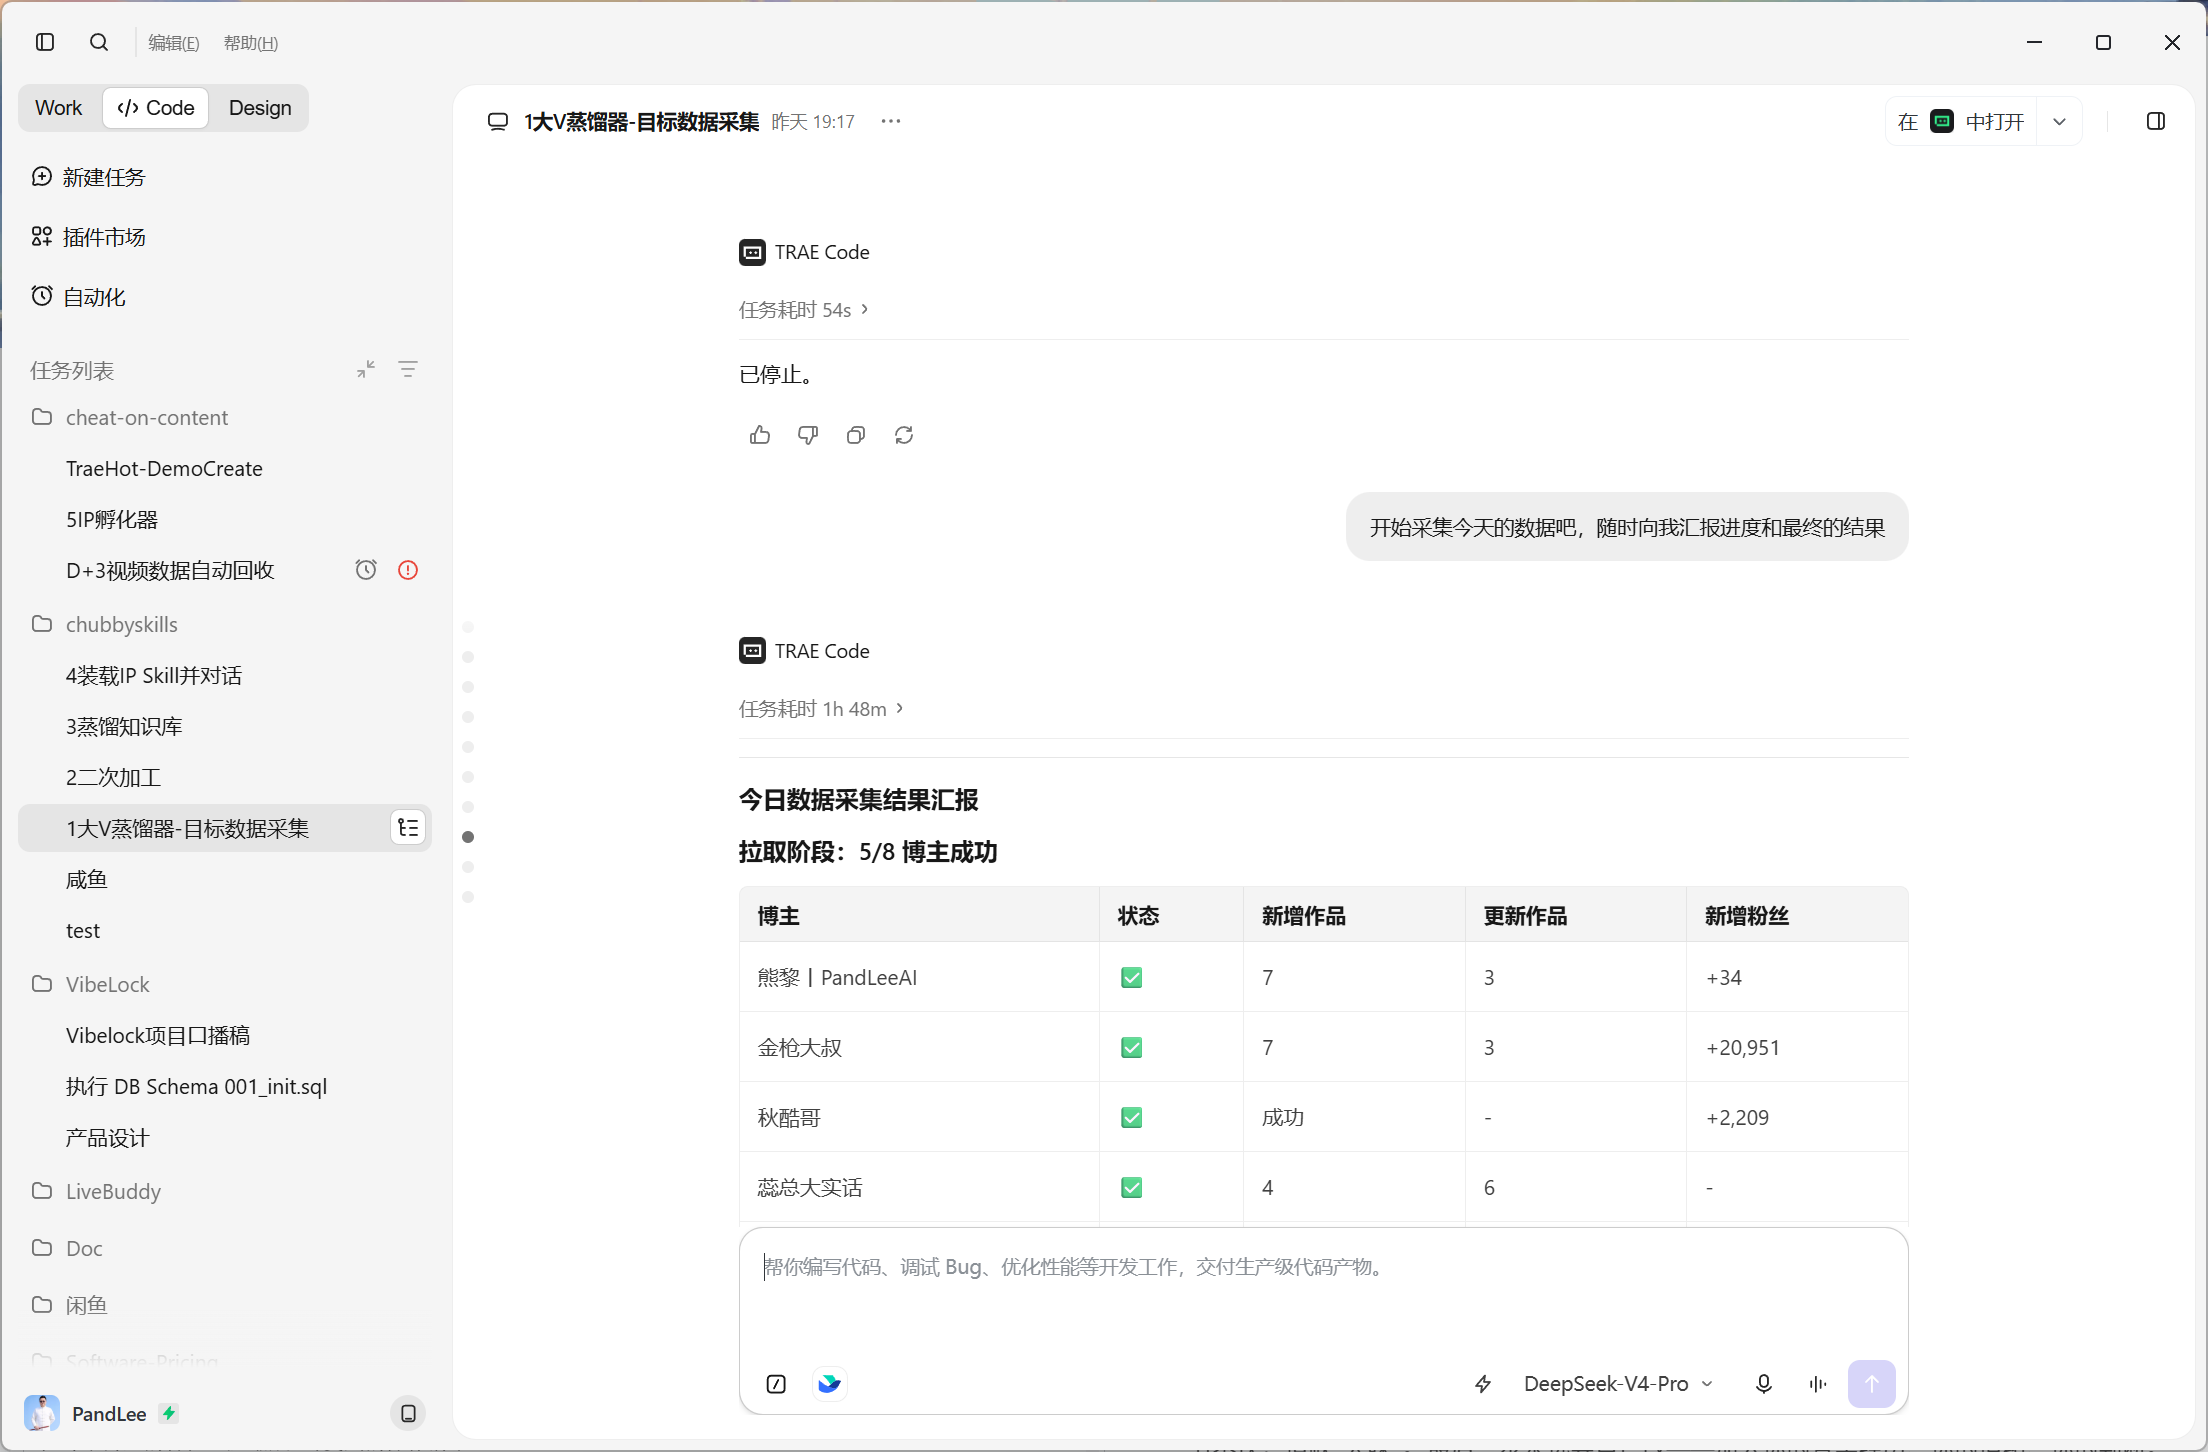Click the blue bird plugin icon
This screenshot has width=2208, height=1452.
click(829, 1384)
